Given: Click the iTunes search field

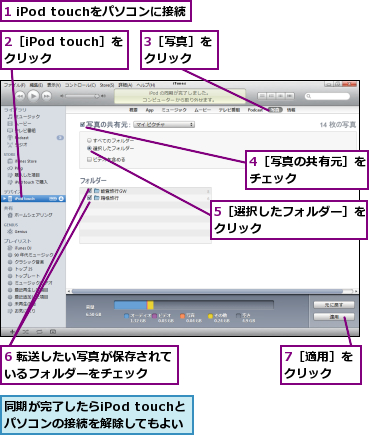Looking at the screenshot, I should point(328,96).
